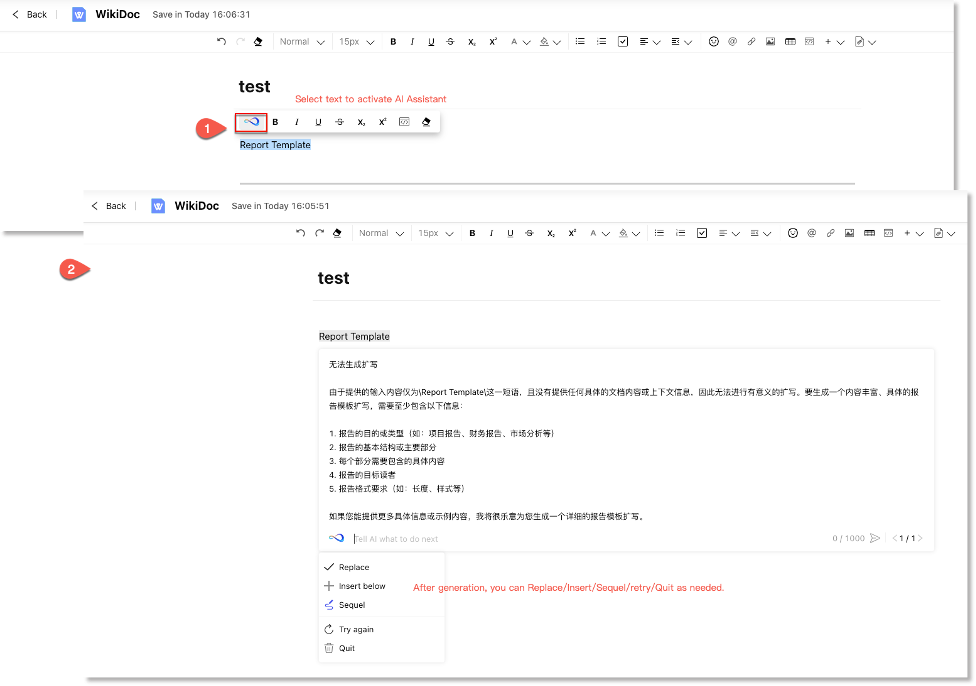Click undo in the front window toolbar
976x686 pixels.
click(x=301, y=233)
